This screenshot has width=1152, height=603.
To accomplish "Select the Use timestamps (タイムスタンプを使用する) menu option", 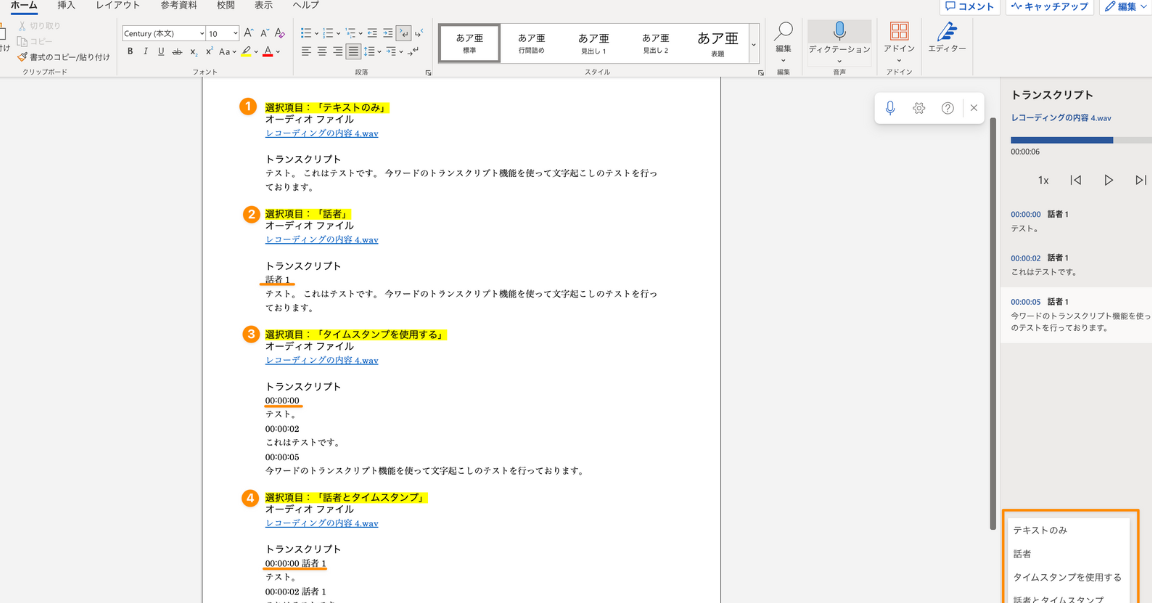I will coord(1068,577).
